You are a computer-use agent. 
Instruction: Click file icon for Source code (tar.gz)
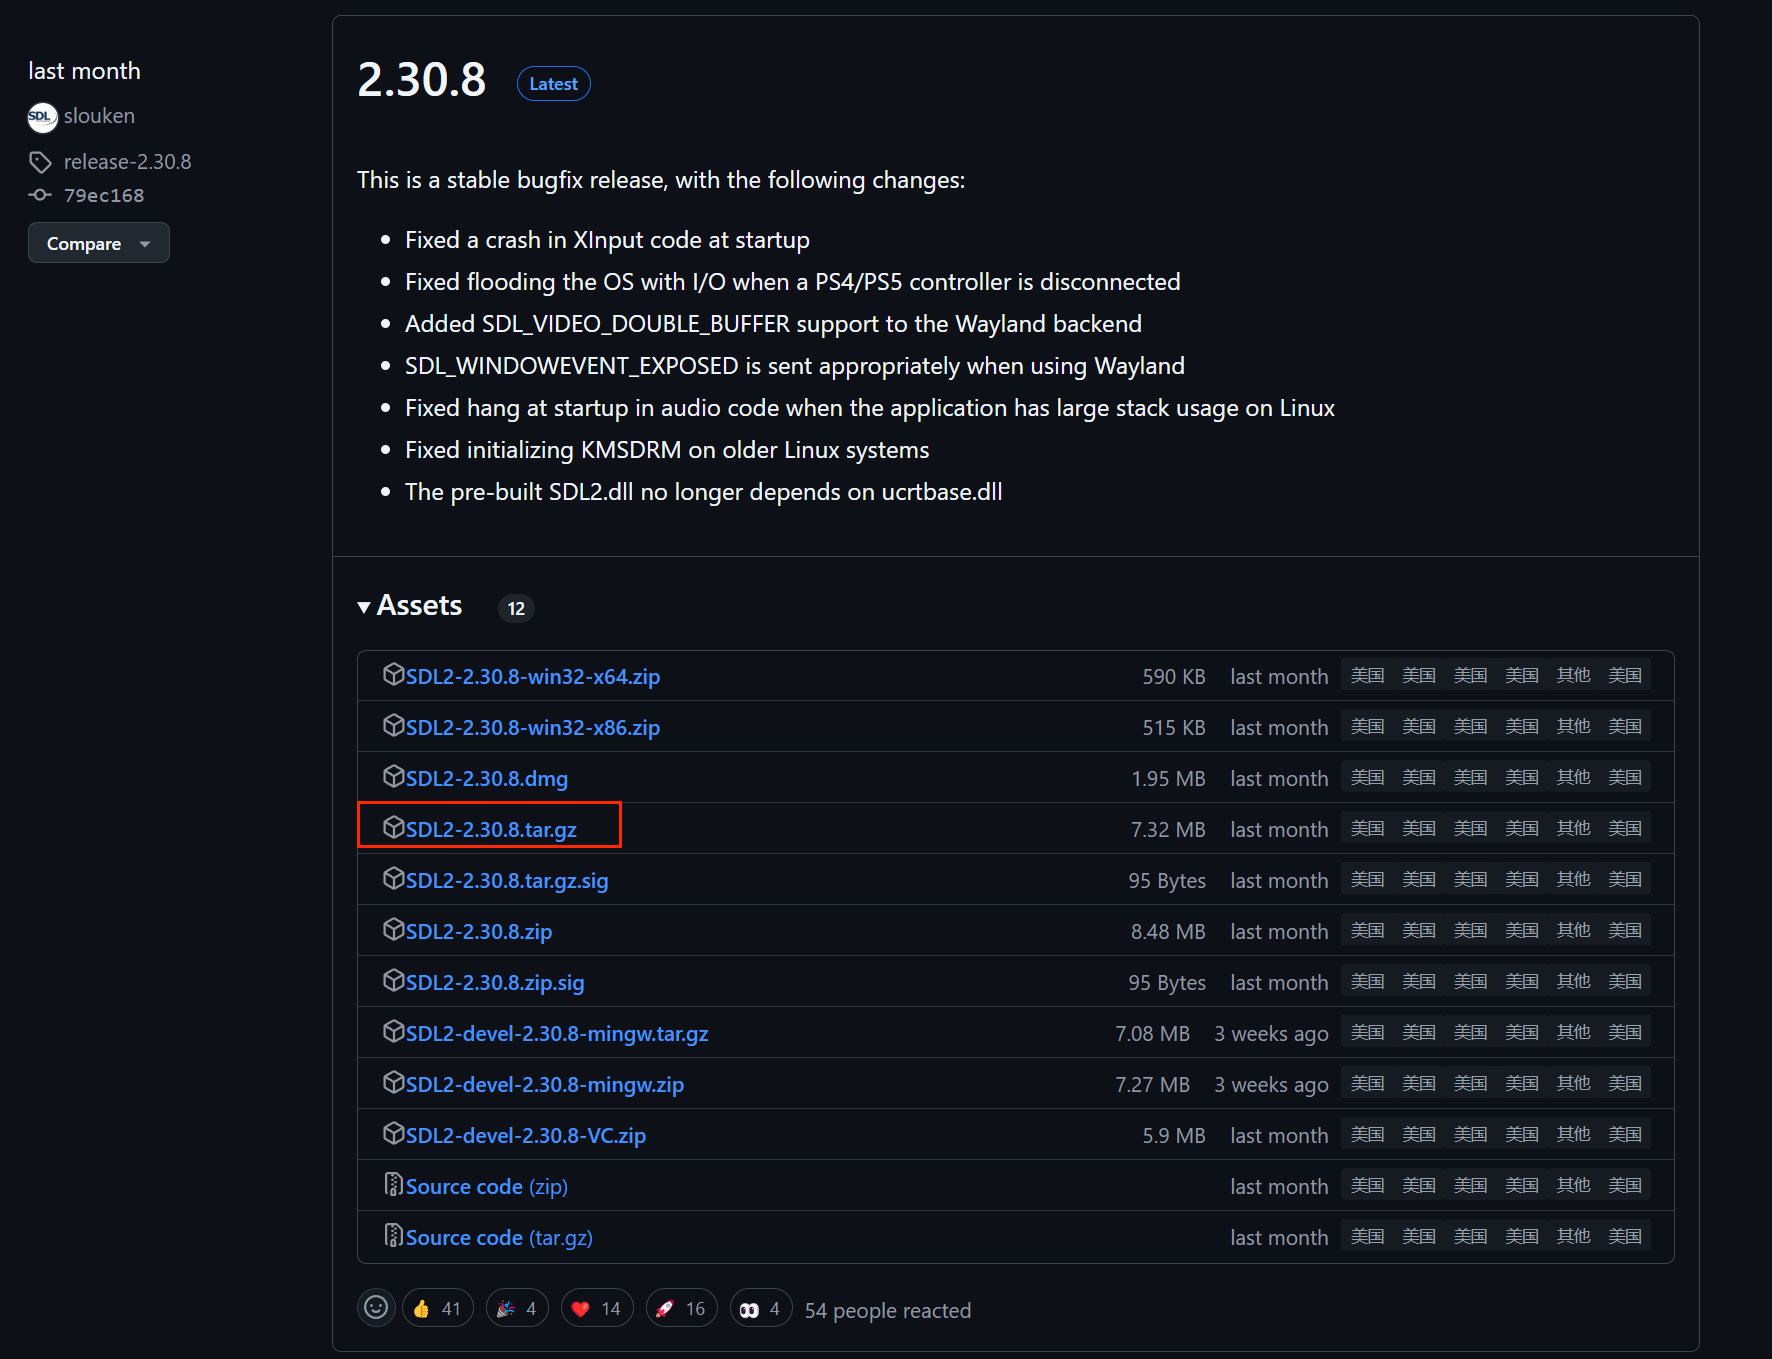[393, 1236]
